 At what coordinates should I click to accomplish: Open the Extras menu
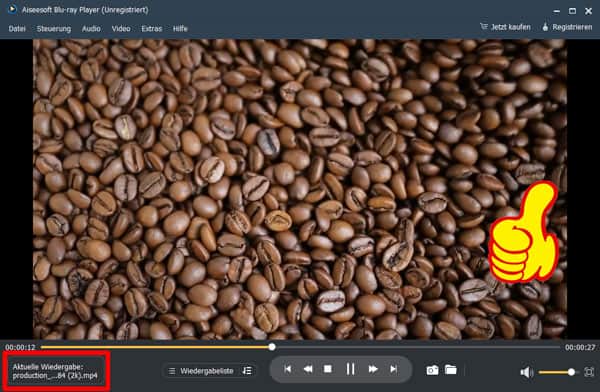pyautogui.click(x=152, y=29)
